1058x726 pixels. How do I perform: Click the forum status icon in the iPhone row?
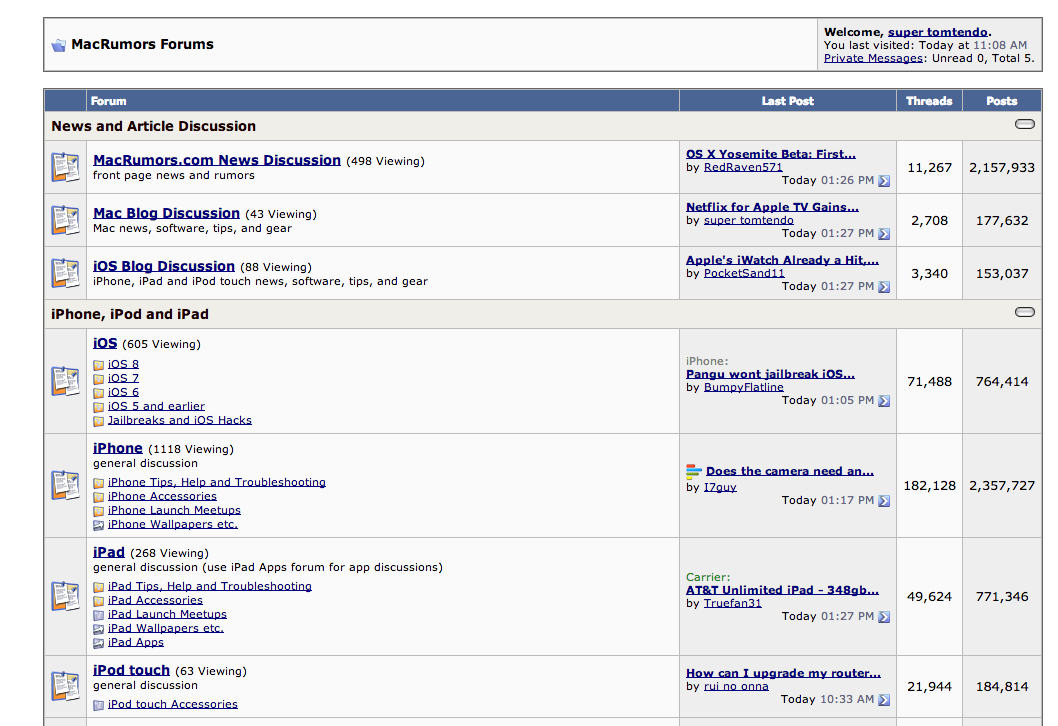tap(65, 486)
